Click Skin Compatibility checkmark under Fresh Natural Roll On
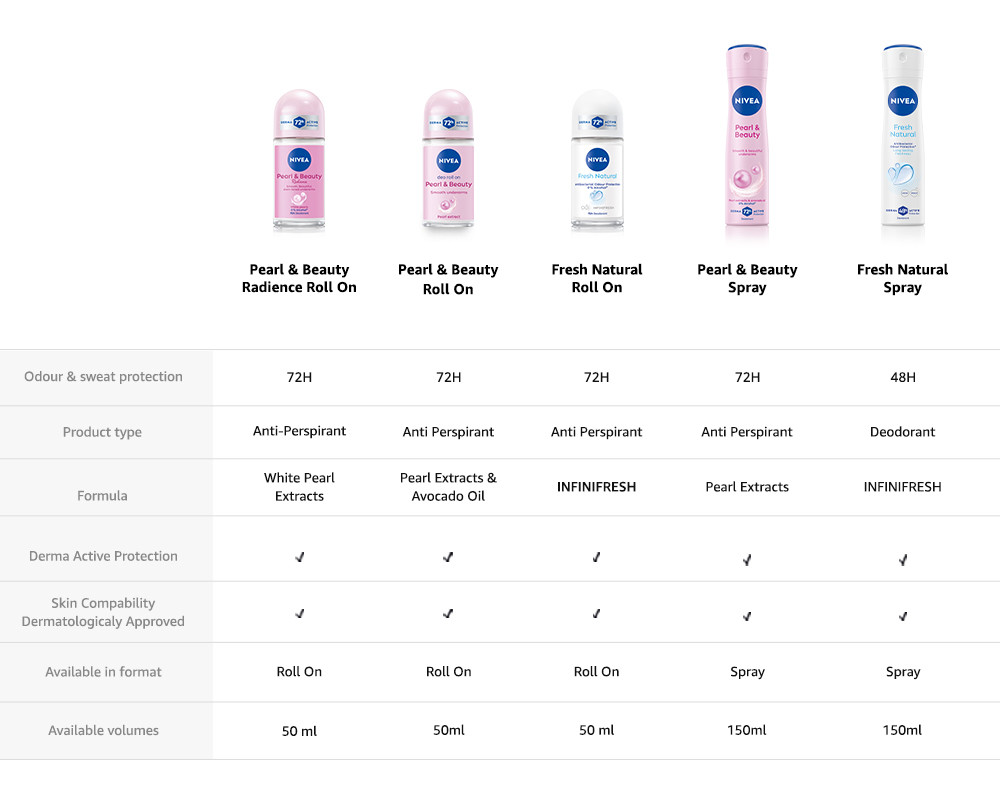The image size is (1000, 785). [597, 614]
